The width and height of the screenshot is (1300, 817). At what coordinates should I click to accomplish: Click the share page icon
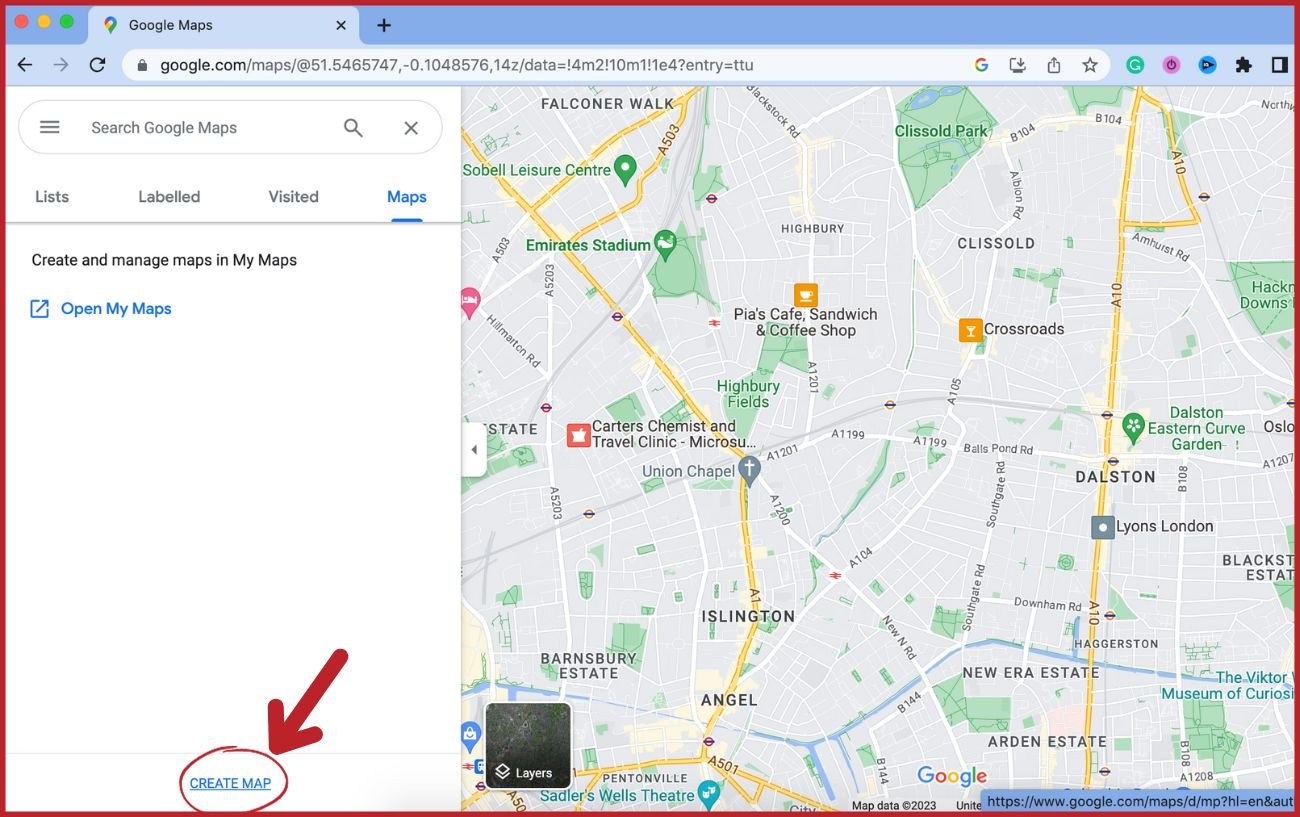pyautogui.click(x=1054, y=65)
